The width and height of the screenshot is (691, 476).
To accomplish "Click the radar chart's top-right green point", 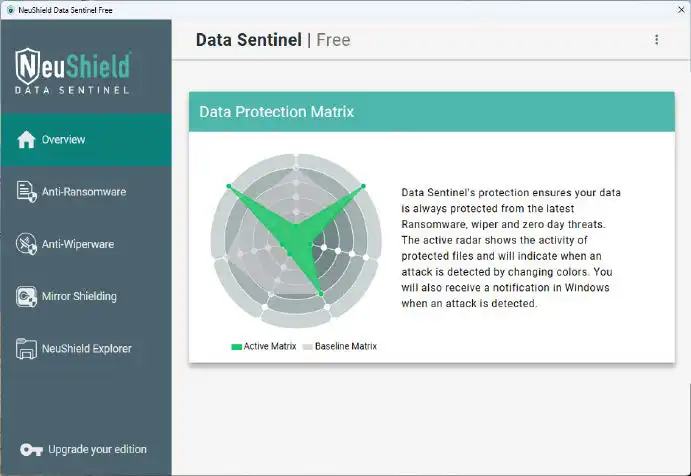I will pyautogui.click(x=363, y=186).
